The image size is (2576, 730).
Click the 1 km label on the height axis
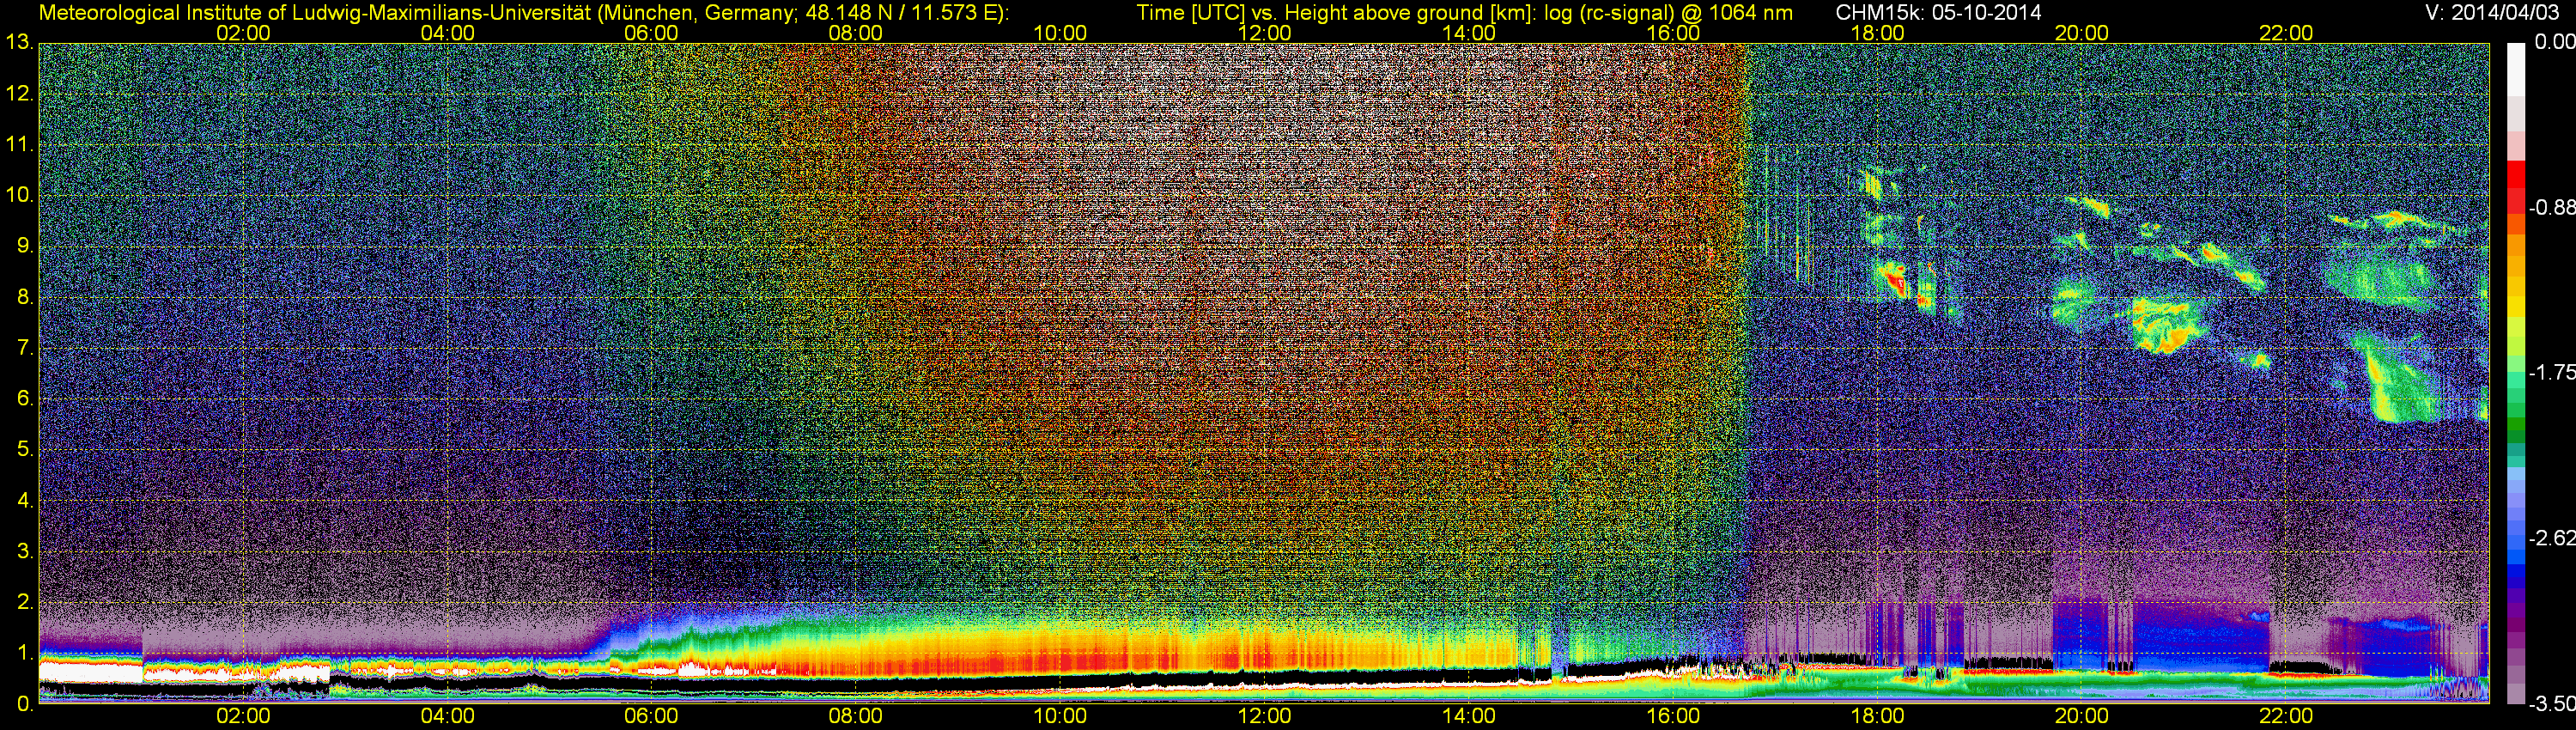click(24, 653)
